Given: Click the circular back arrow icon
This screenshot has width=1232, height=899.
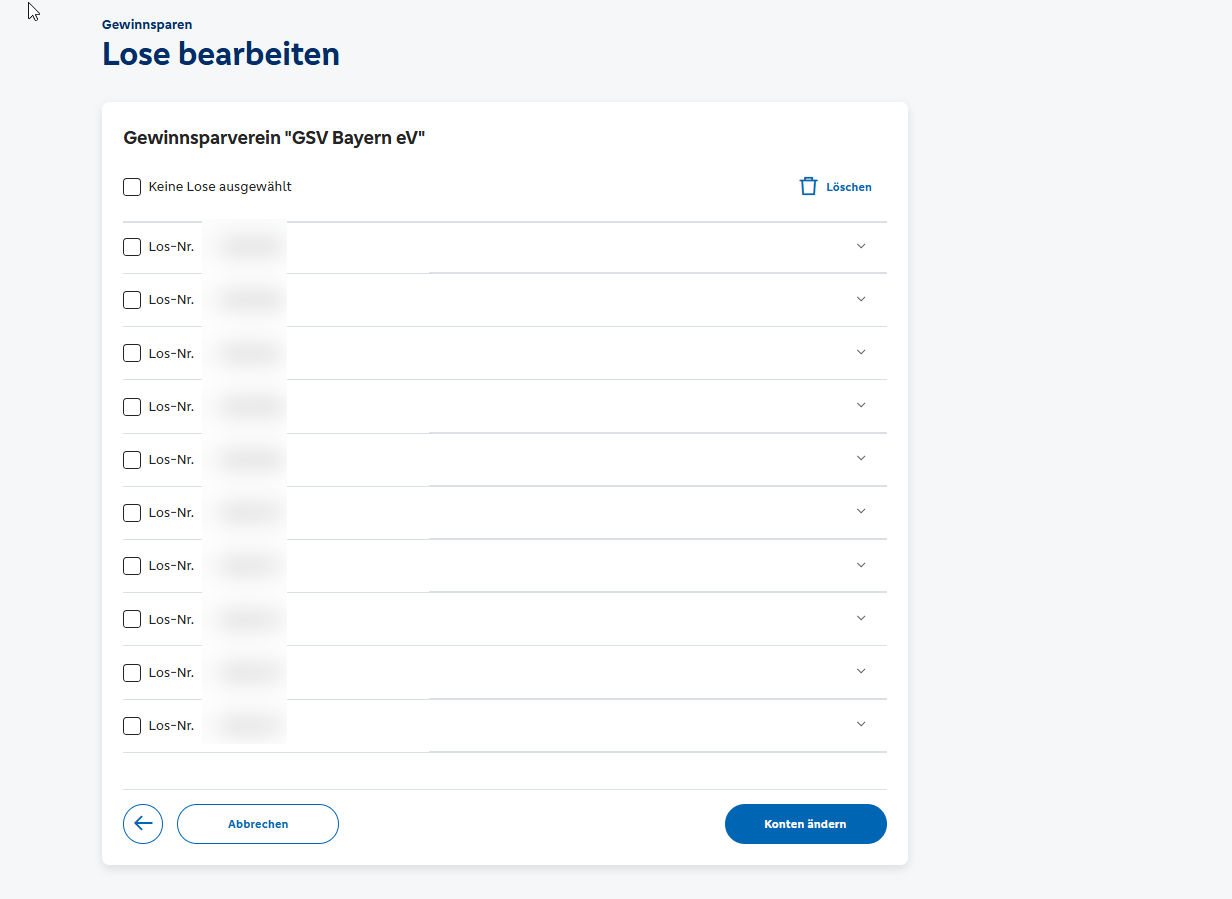Looking at the screenshot, I should pos(143,823).
